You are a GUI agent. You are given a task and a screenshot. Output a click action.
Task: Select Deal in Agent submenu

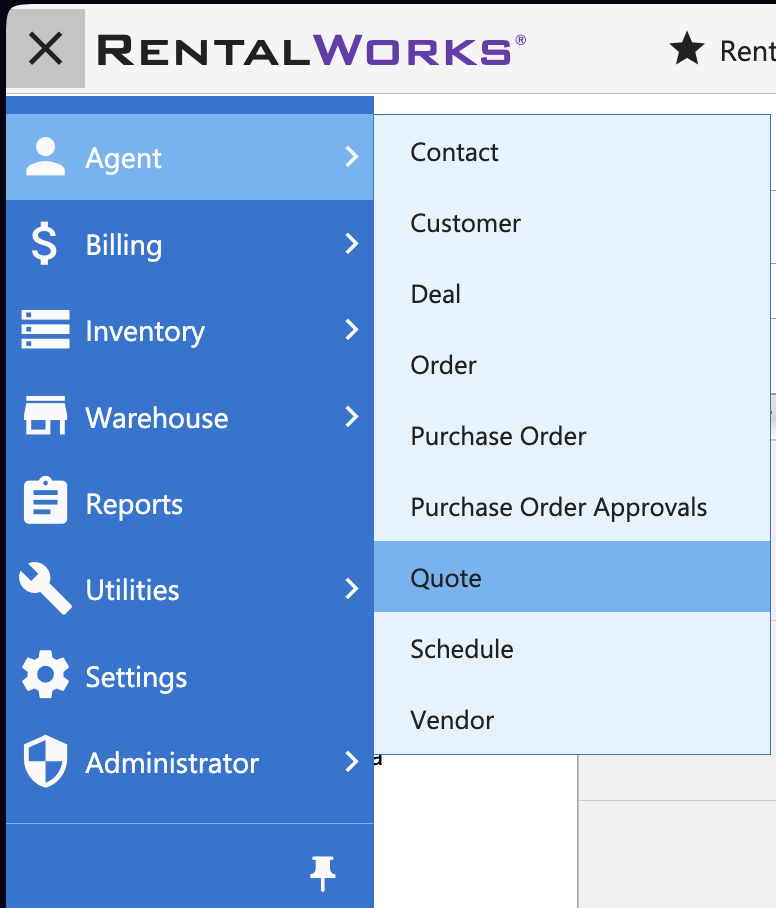tap(572, 294)
